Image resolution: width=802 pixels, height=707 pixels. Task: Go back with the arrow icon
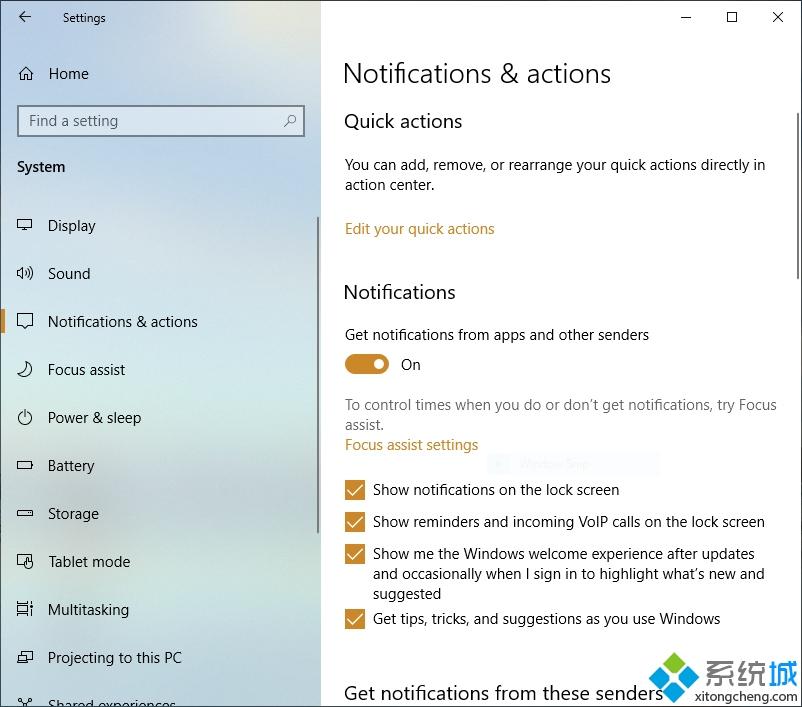(x=25, y=17)
